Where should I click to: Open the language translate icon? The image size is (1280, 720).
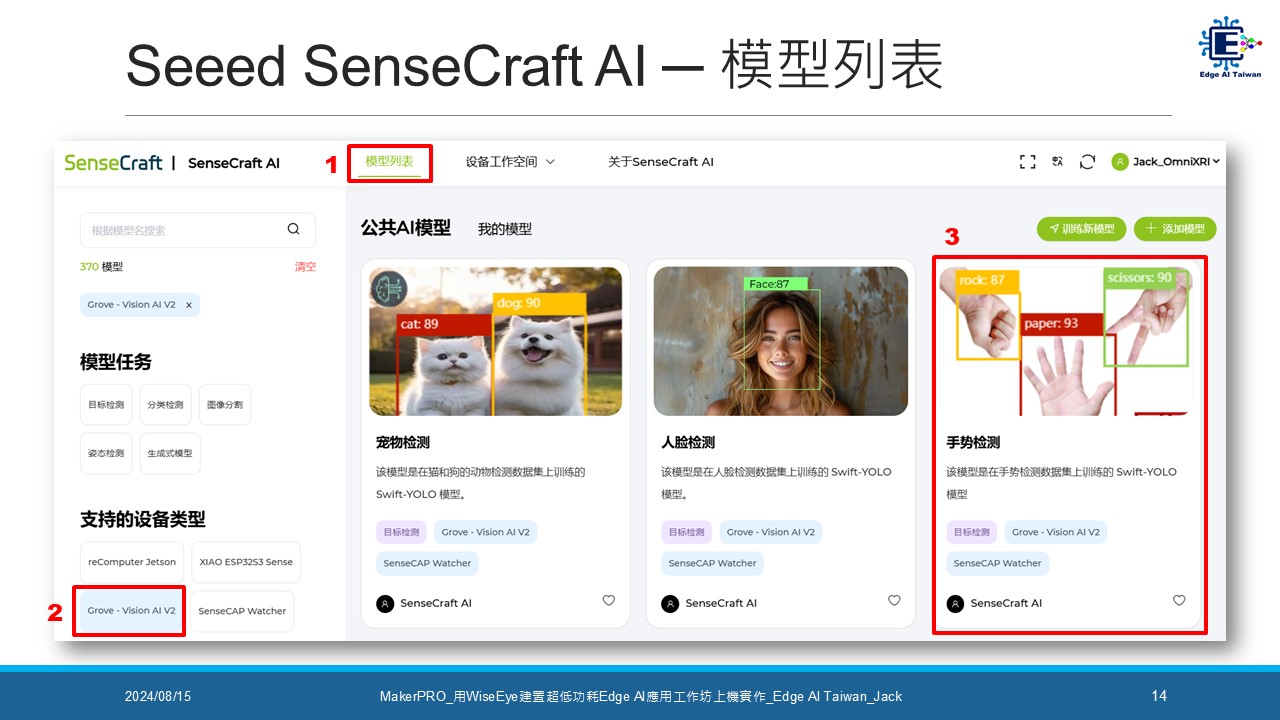pos(1058,162)
